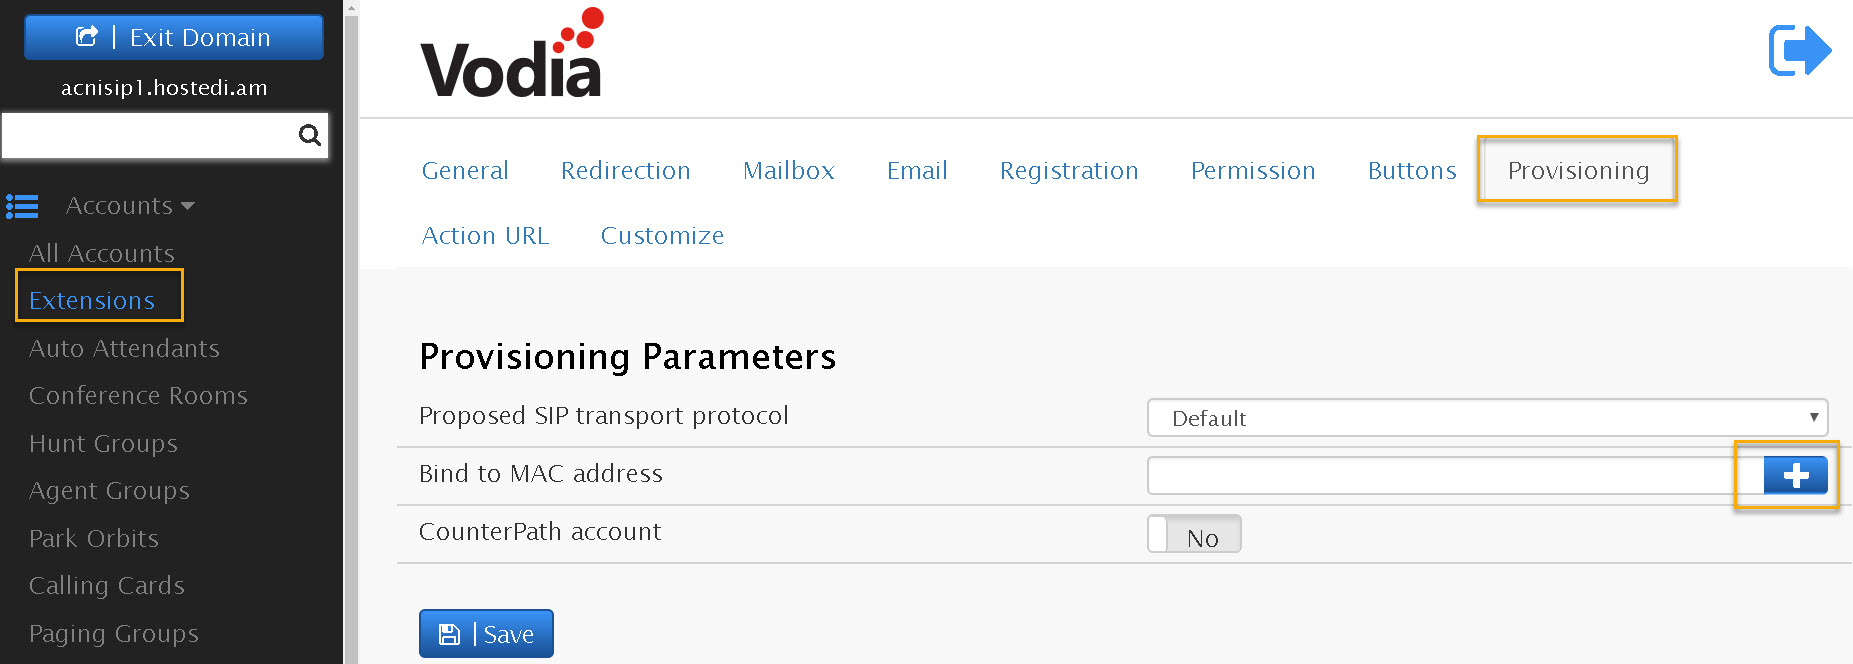The image size is (1853, 664).
Task: Go to the Registration tab
Action: 1069,171
